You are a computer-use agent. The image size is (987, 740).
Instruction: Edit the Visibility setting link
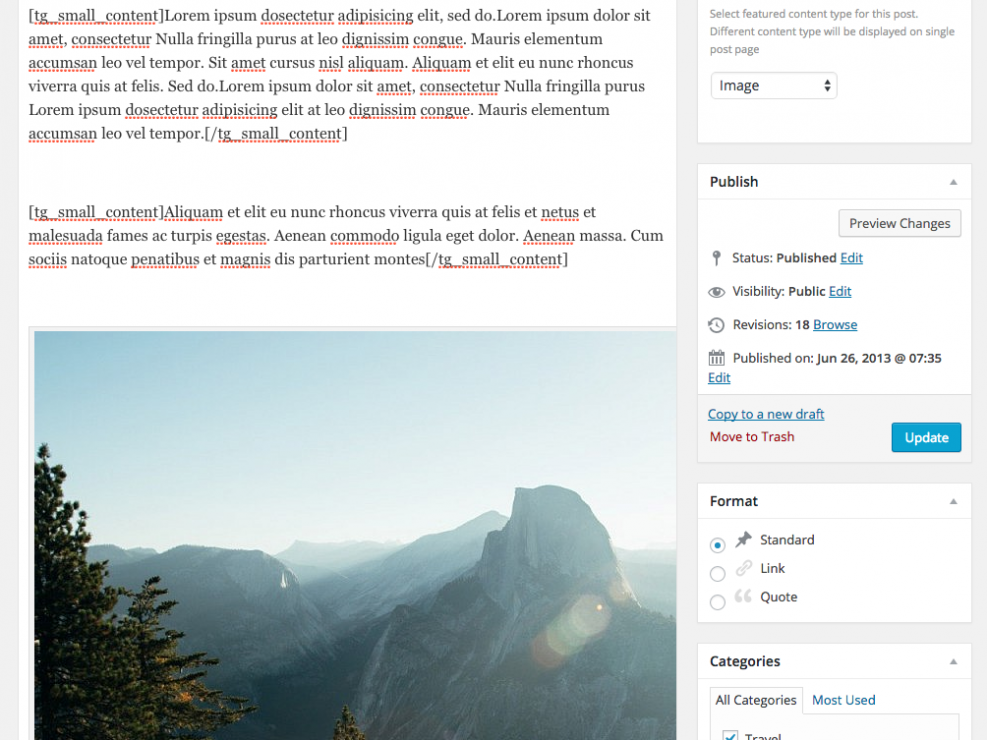pos(840,291)
